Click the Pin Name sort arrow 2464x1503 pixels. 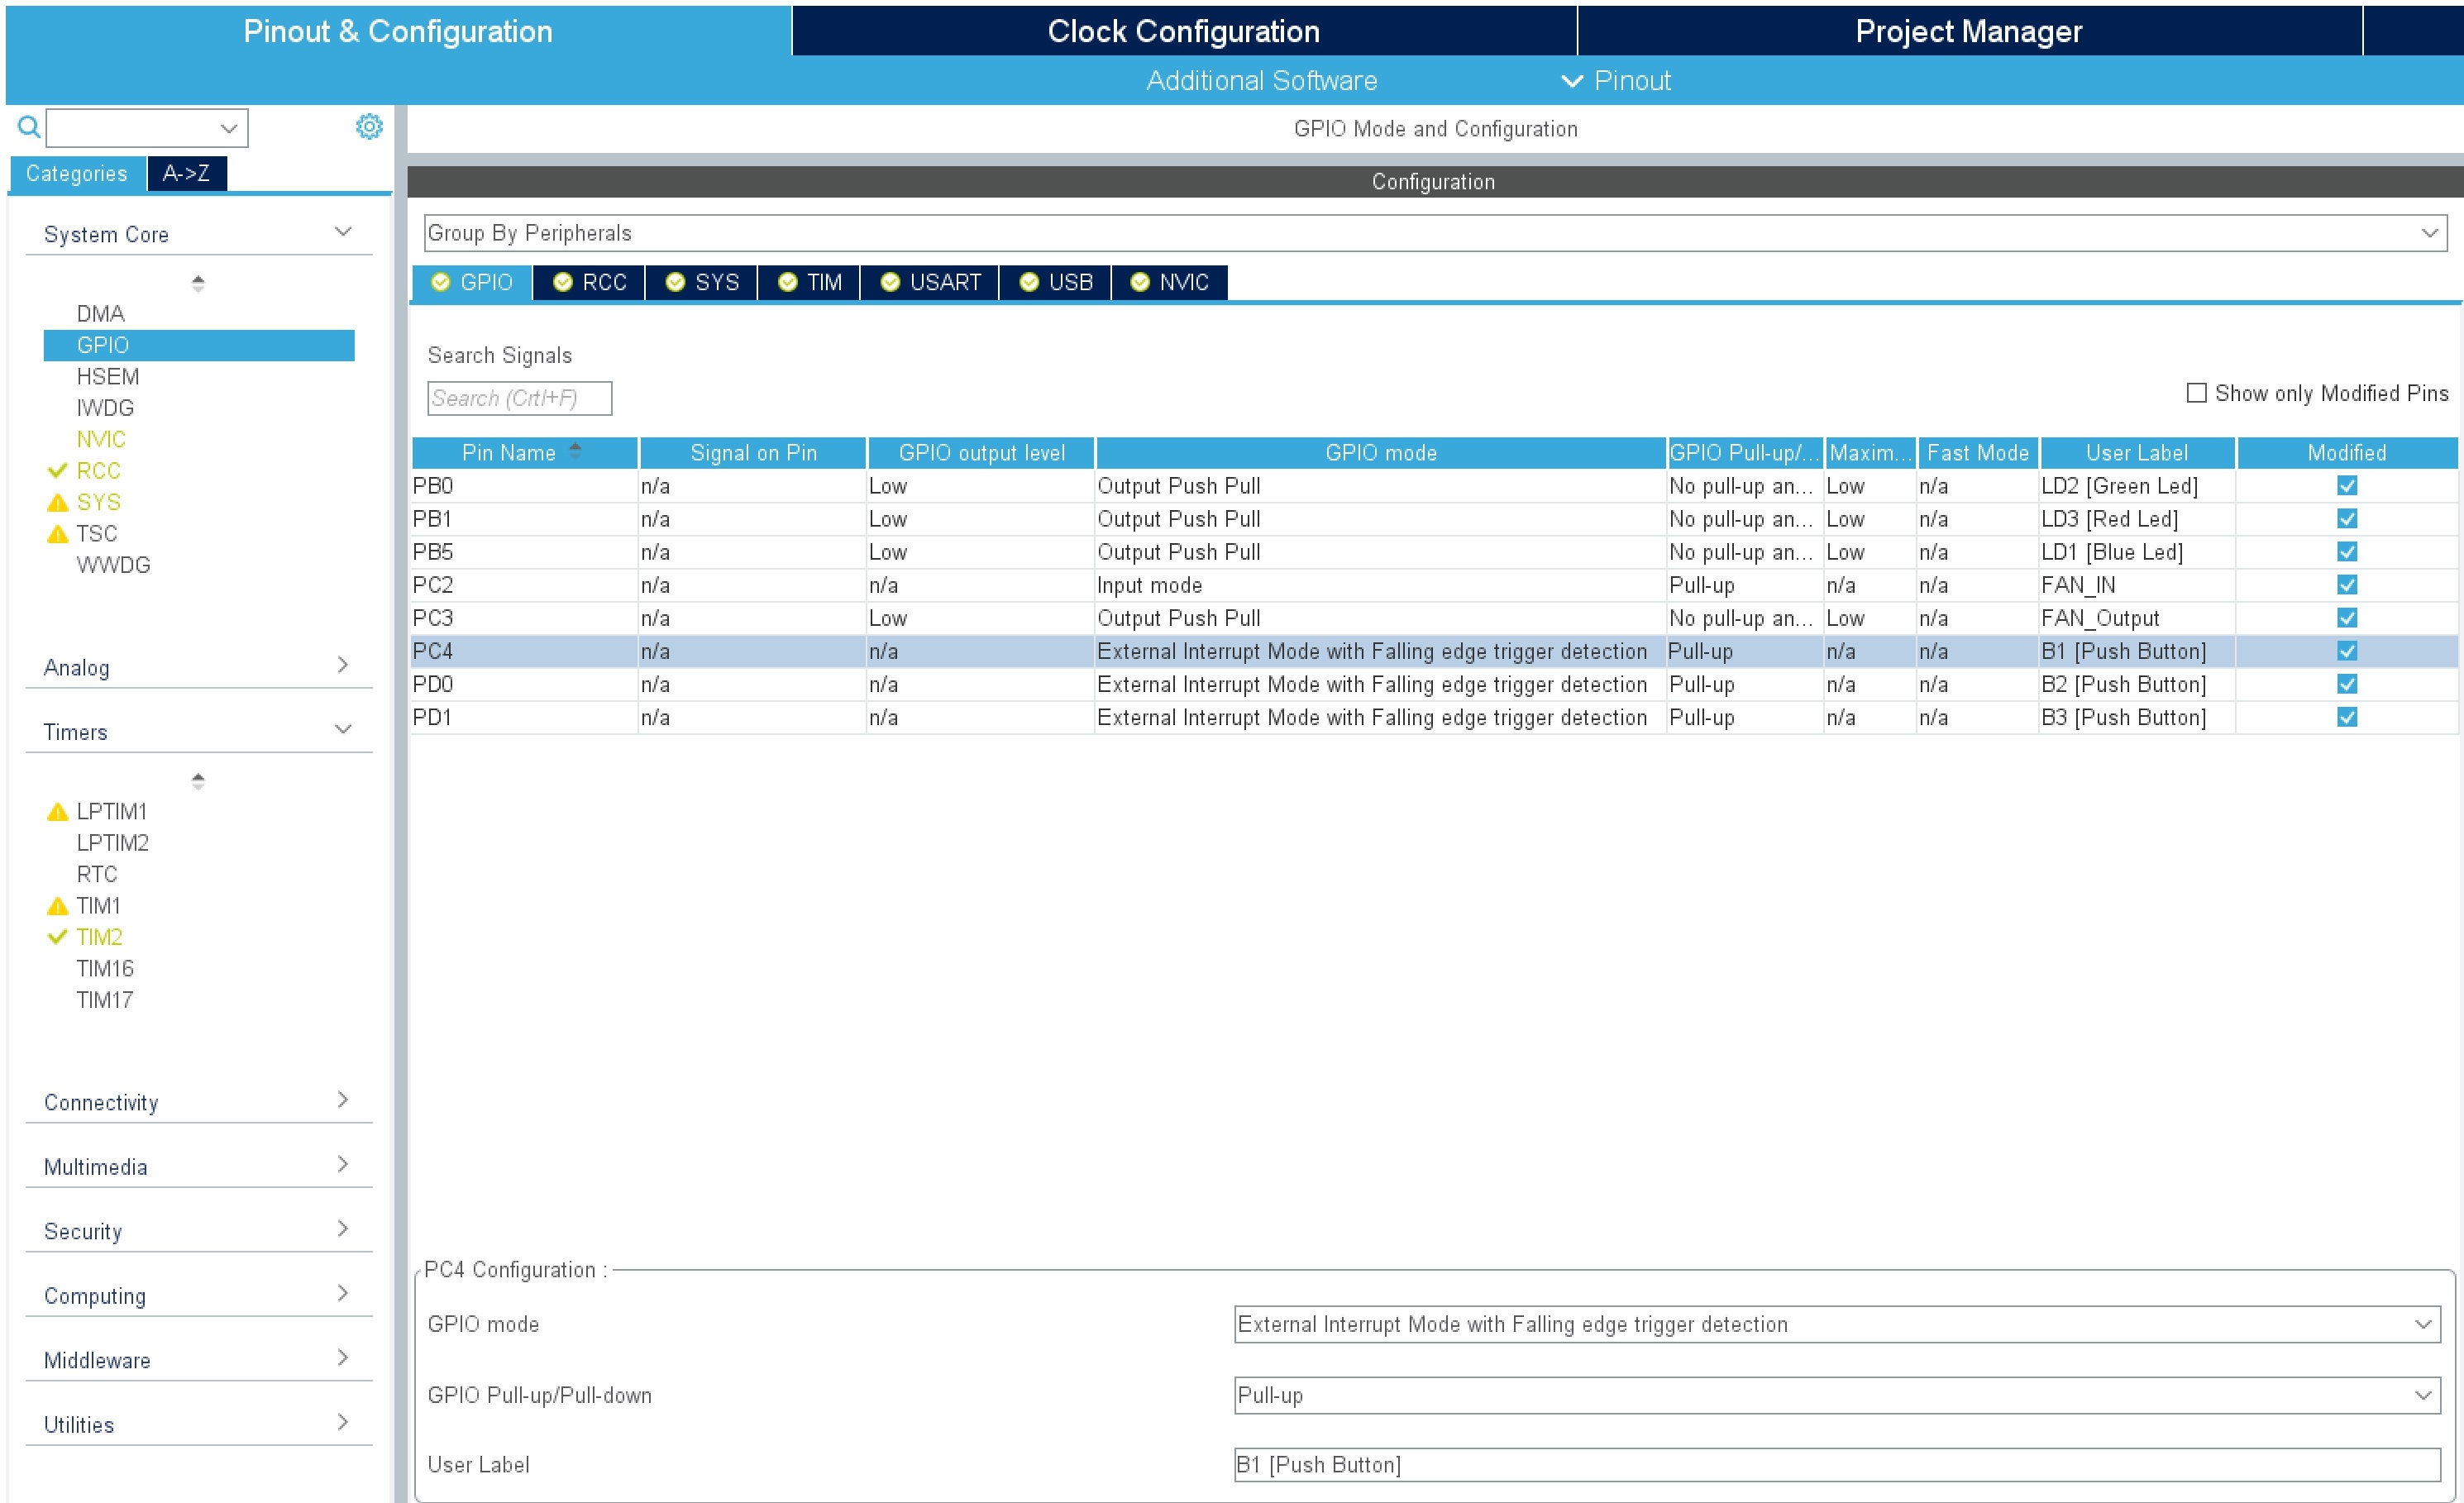[x=575, y=451]
